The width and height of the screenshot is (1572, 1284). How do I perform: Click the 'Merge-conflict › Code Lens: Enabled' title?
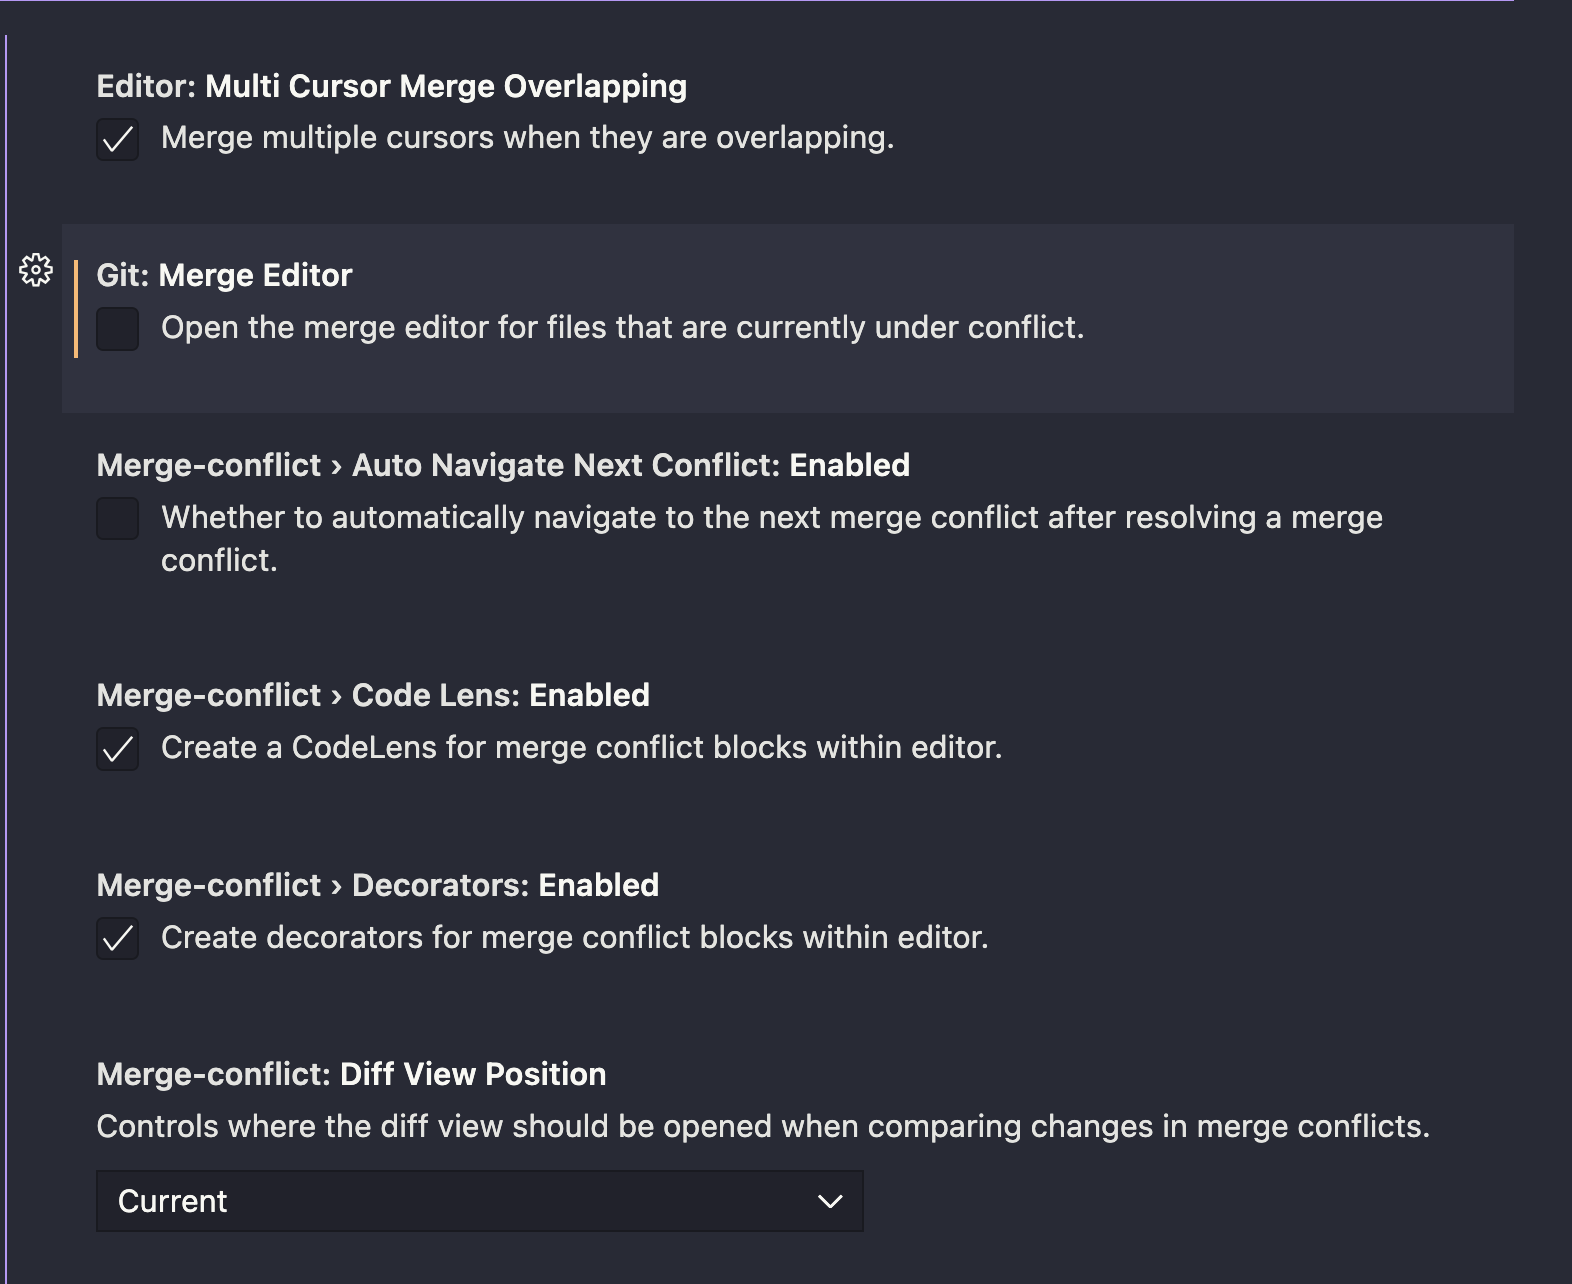(372, 695)
